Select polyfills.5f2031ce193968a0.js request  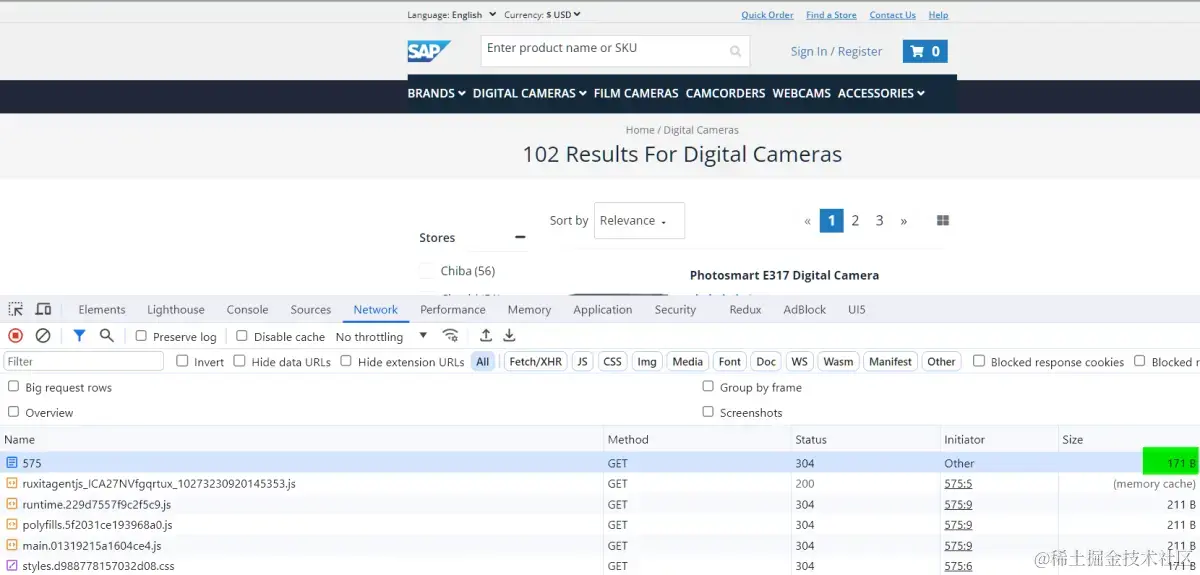pos(600,525)
